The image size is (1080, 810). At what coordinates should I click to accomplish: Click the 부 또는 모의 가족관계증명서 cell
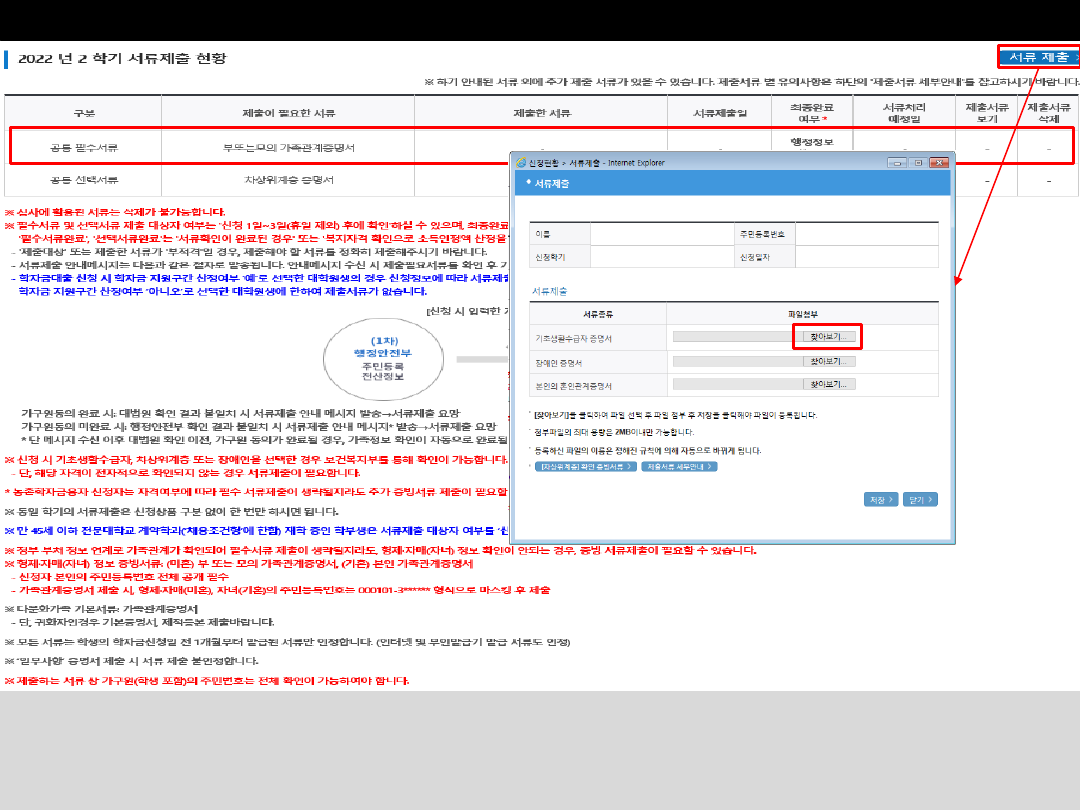(x=288, y=148)
